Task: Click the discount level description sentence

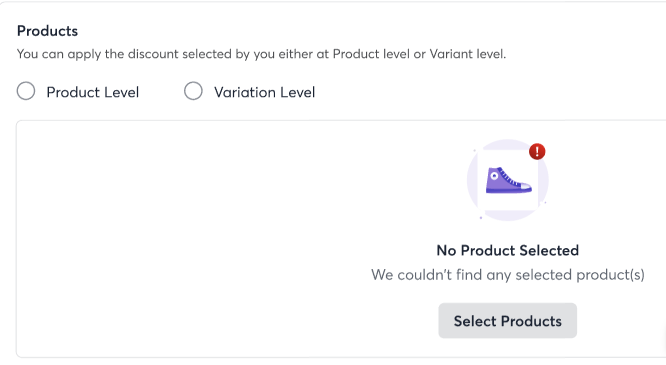Action: tap(262, 54)
